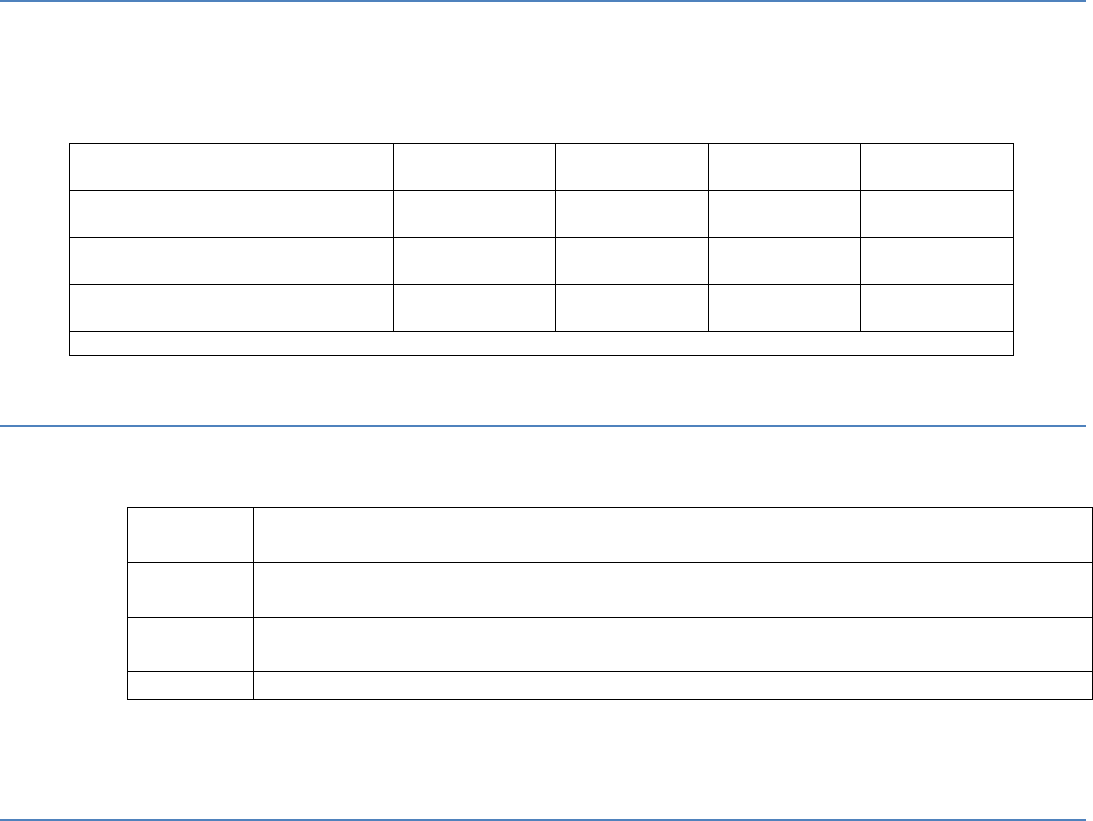Click fourth-column header cell in upper table
The image size is (1093, 821).
coord(784,167)
